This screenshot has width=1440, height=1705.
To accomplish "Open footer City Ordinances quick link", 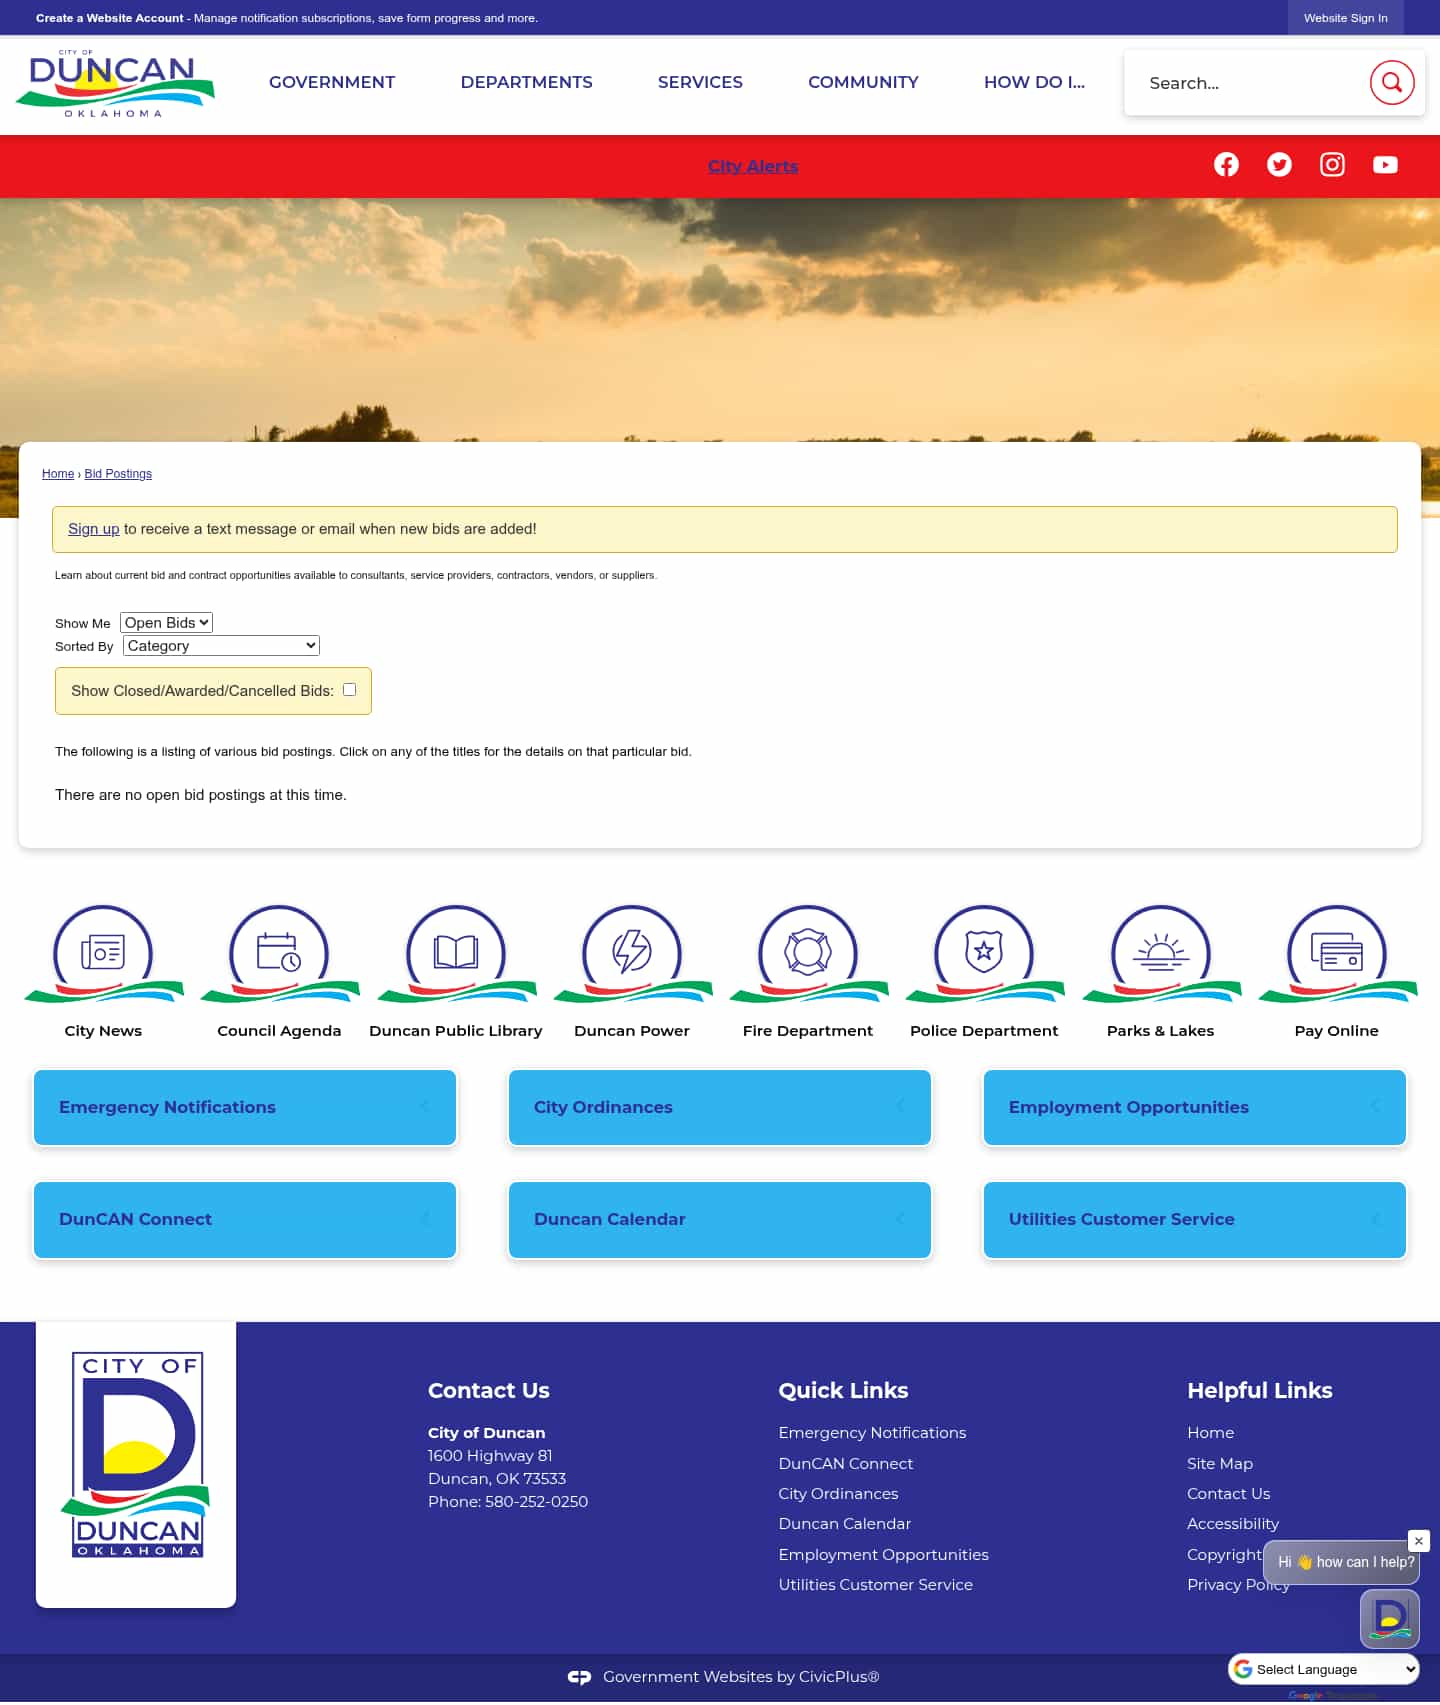I will 838,1494.
